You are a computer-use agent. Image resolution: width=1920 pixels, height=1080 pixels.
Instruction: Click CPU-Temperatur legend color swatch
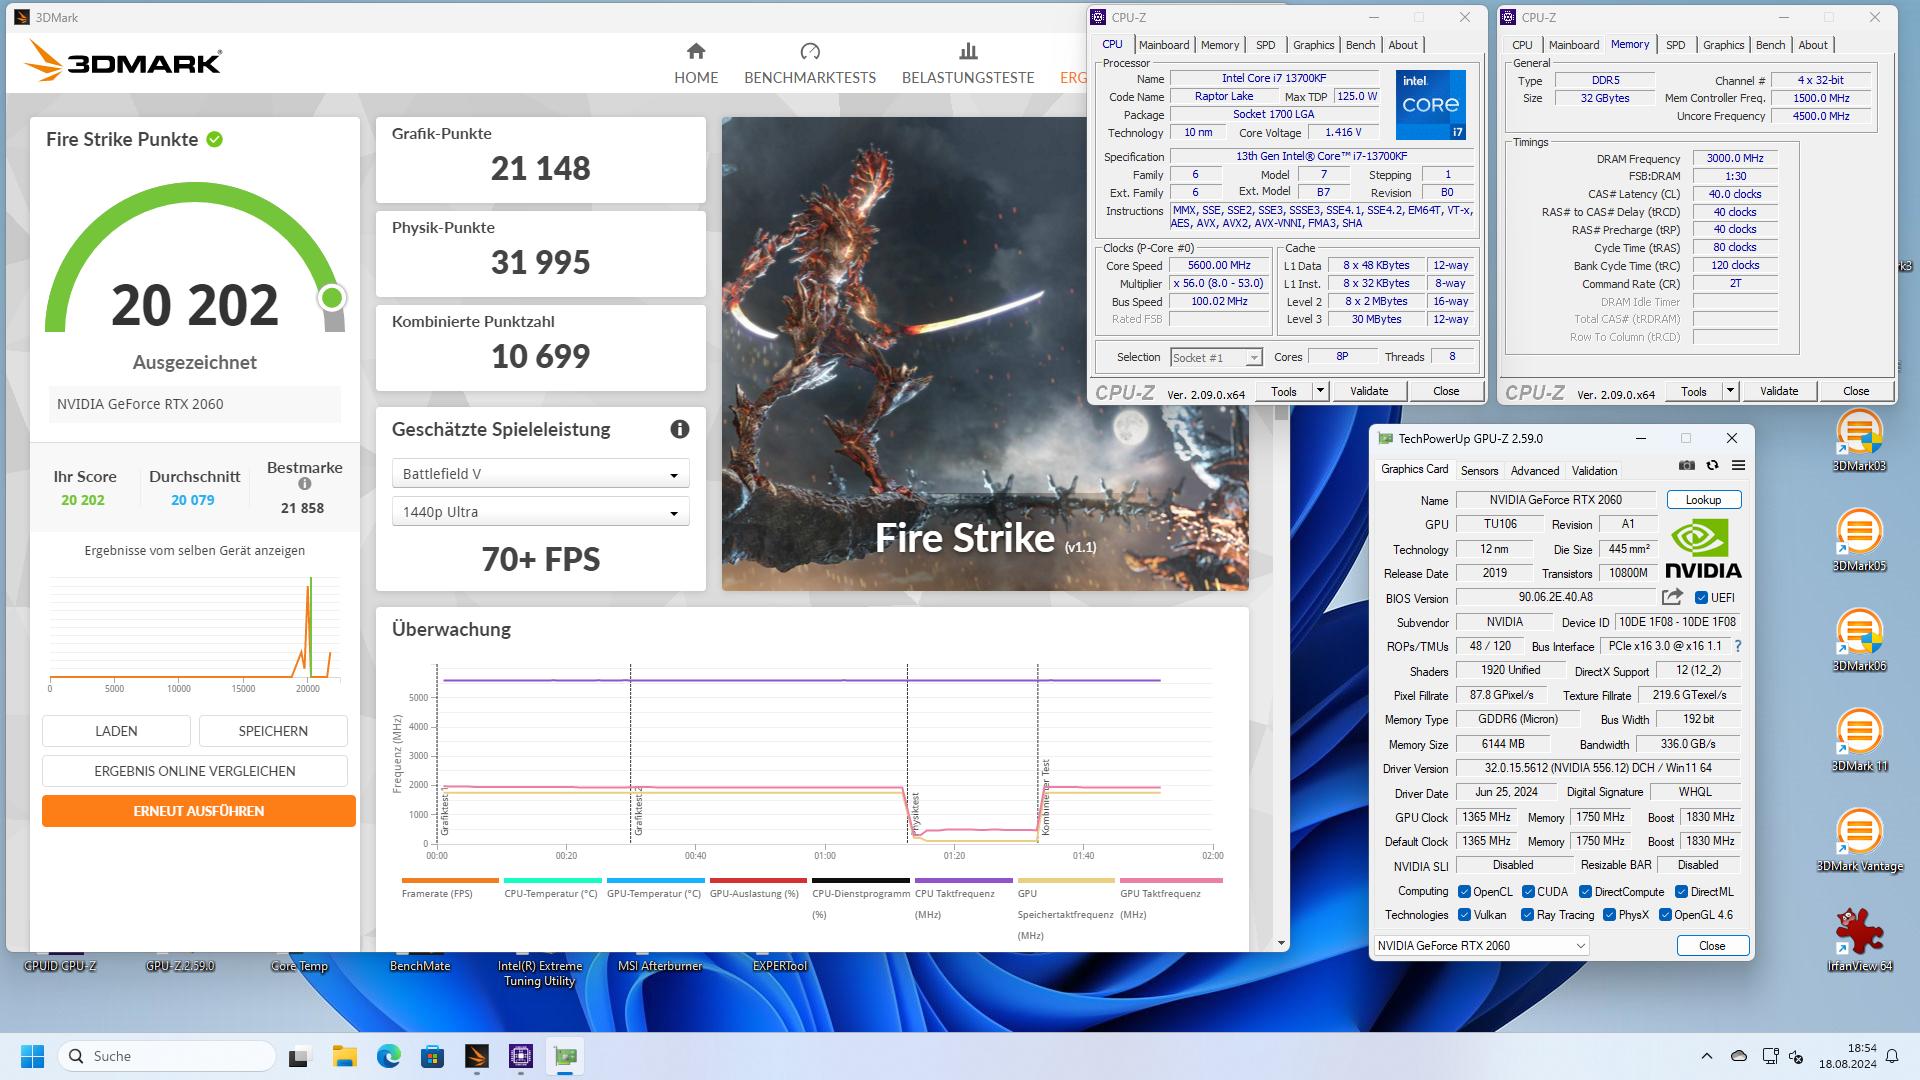552,881
